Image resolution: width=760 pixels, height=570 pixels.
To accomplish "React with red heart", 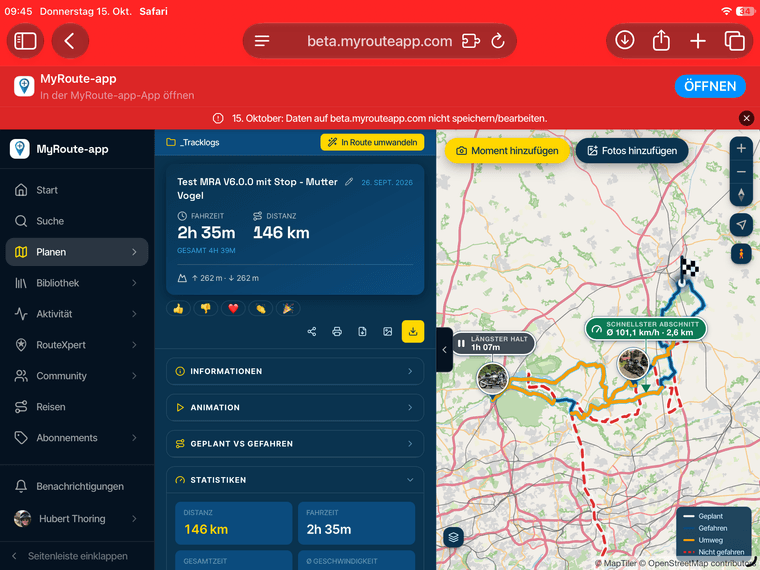I will [x=233, y=309].
